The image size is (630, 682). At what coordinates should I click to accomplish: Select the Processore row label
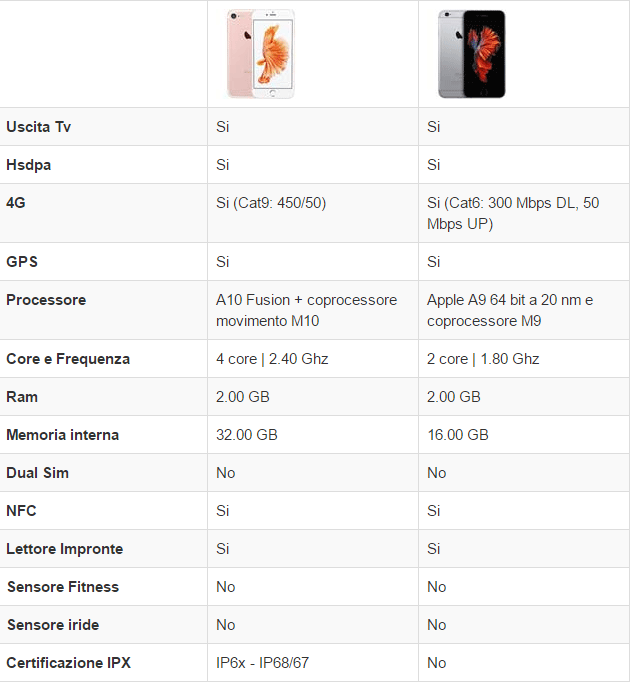pyautogui.click(x=46, y=300)
